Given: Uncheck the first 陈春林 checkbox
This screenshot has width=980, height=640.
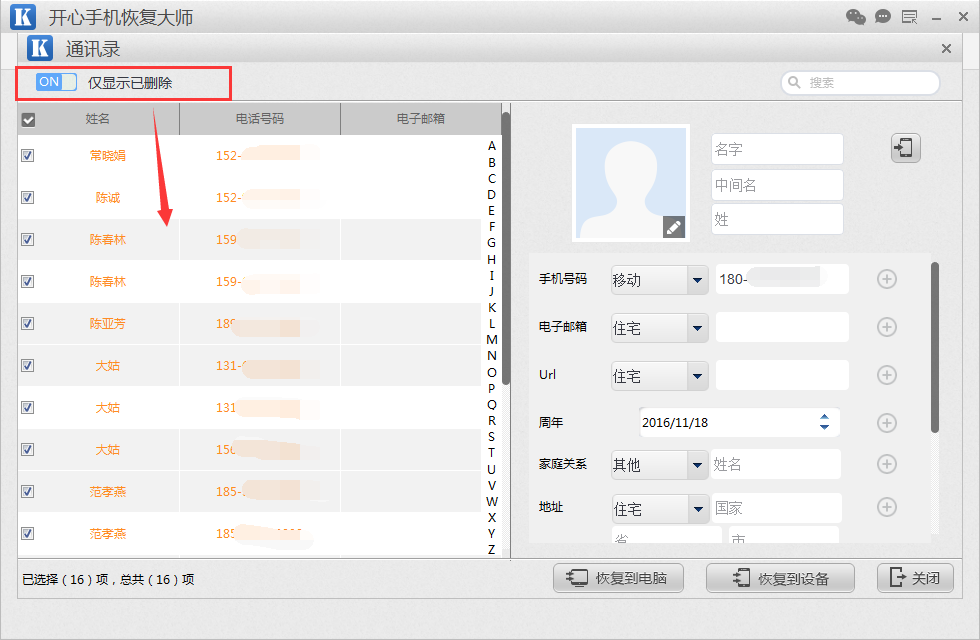Looking at the screenshot, I should point(28,239).
